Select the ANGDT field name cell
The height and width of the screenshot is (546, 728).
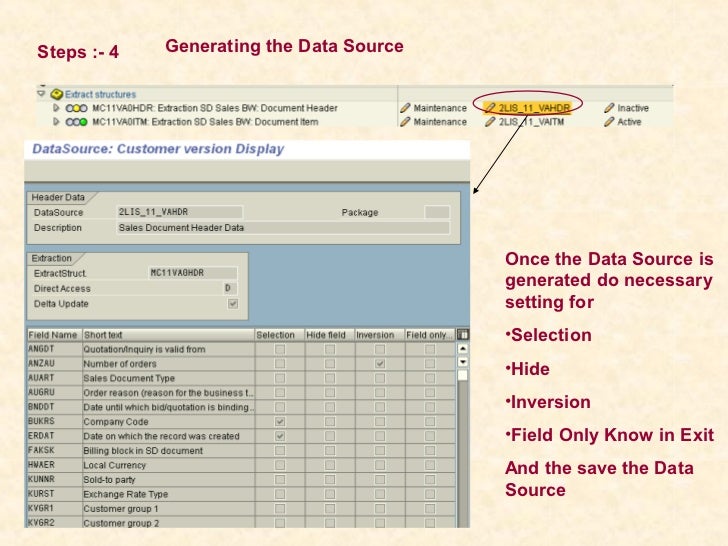(54, 349)
